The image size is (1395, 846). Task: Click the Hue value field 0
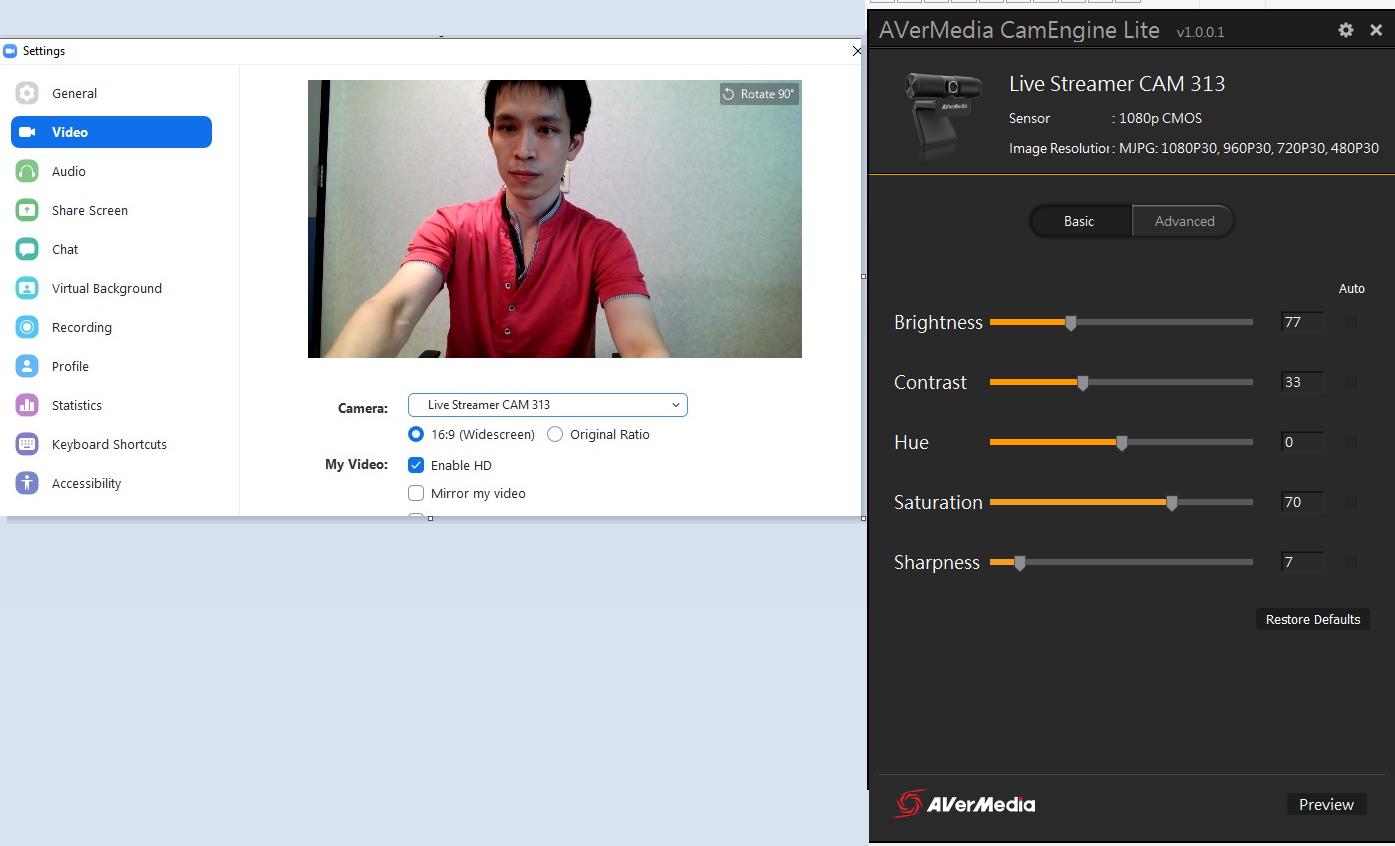click(1302, 442)
